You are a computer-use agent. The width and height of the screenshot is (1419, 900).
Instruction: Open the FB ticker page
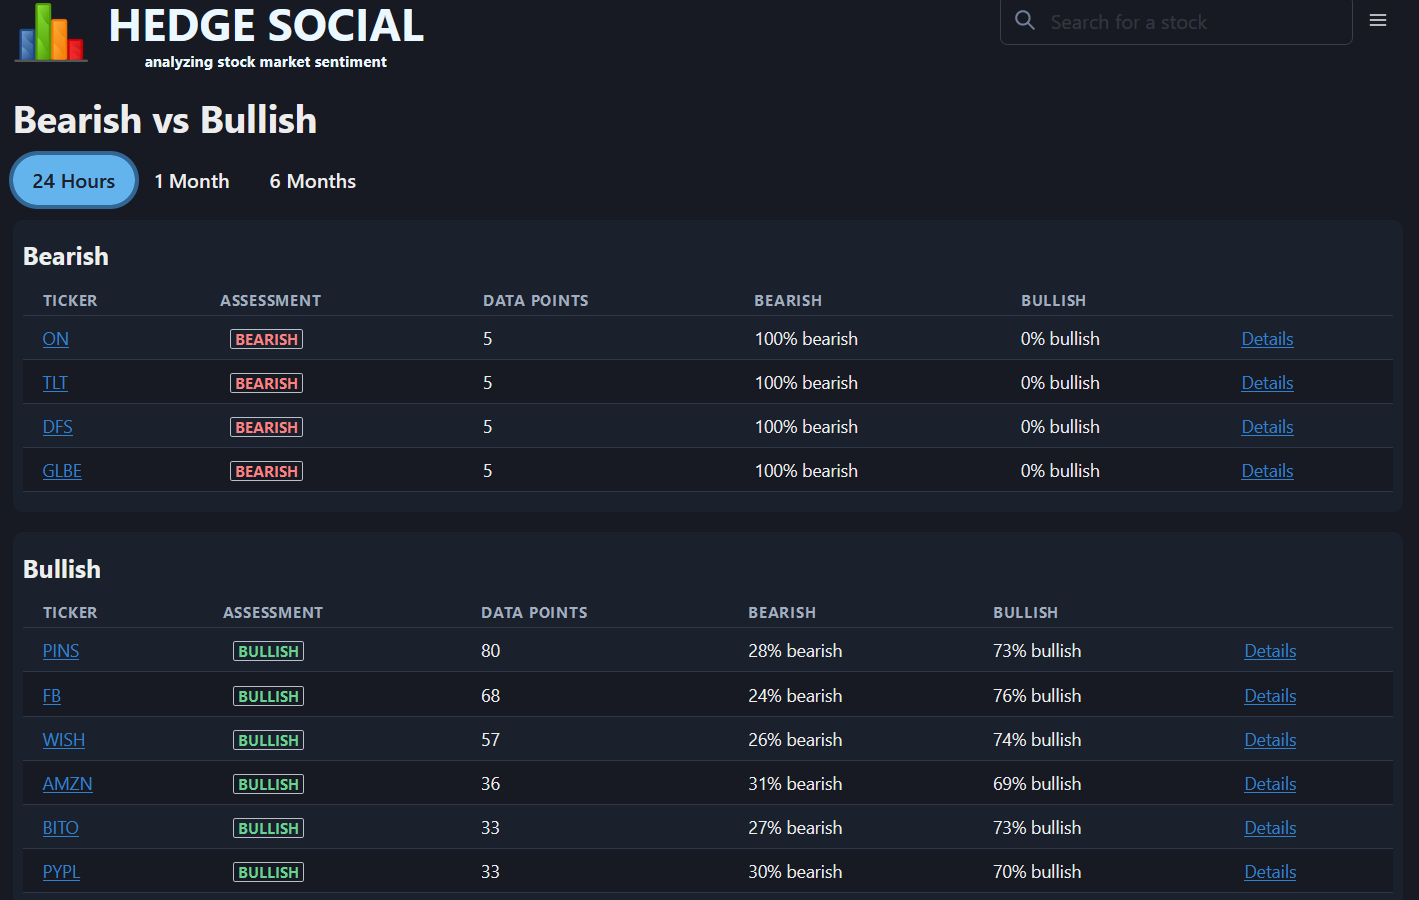tap(51, 695)
